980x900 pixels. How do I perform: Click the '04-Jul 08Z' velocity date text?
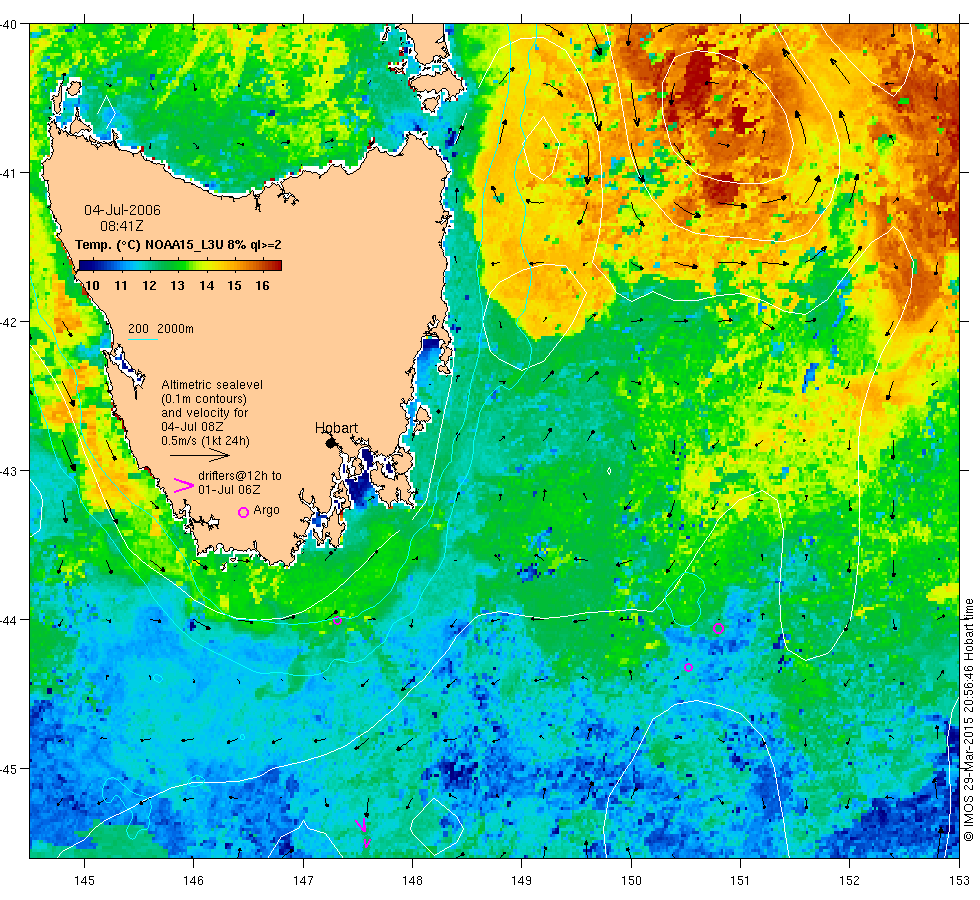click(x=192, y=427)
